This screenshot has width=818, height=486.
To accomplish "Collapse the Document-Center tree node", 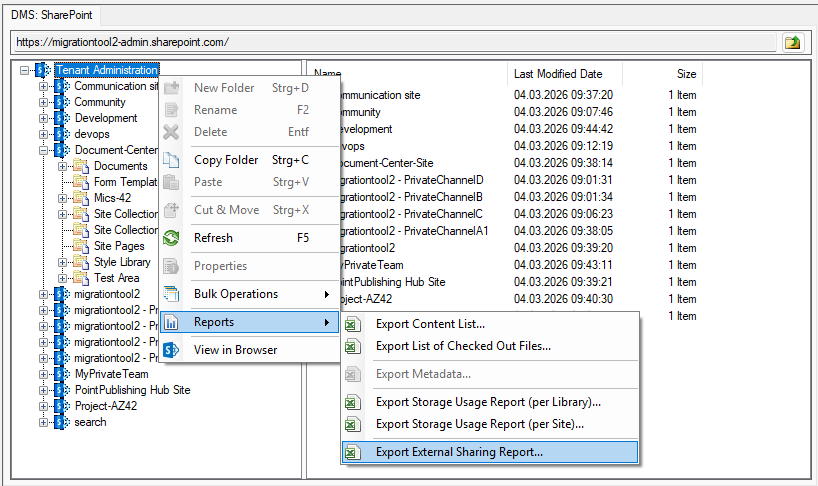I will [44, 151].
